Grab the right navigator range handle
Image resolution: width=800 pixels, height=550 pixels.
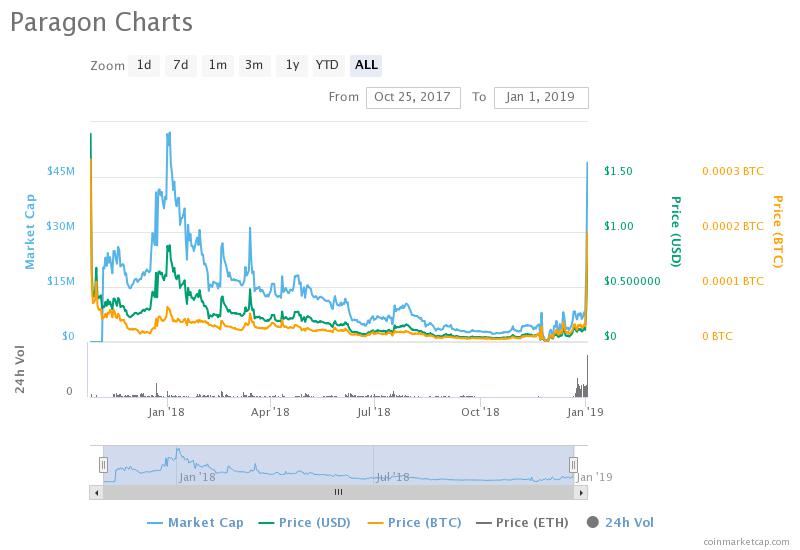pos(573,465)
